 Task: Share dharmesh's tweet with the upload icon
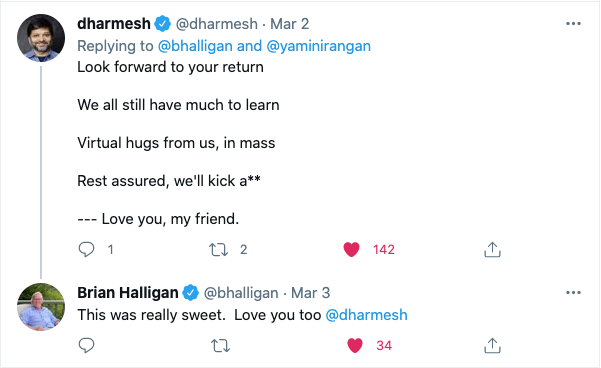click(x=492, y=250)
